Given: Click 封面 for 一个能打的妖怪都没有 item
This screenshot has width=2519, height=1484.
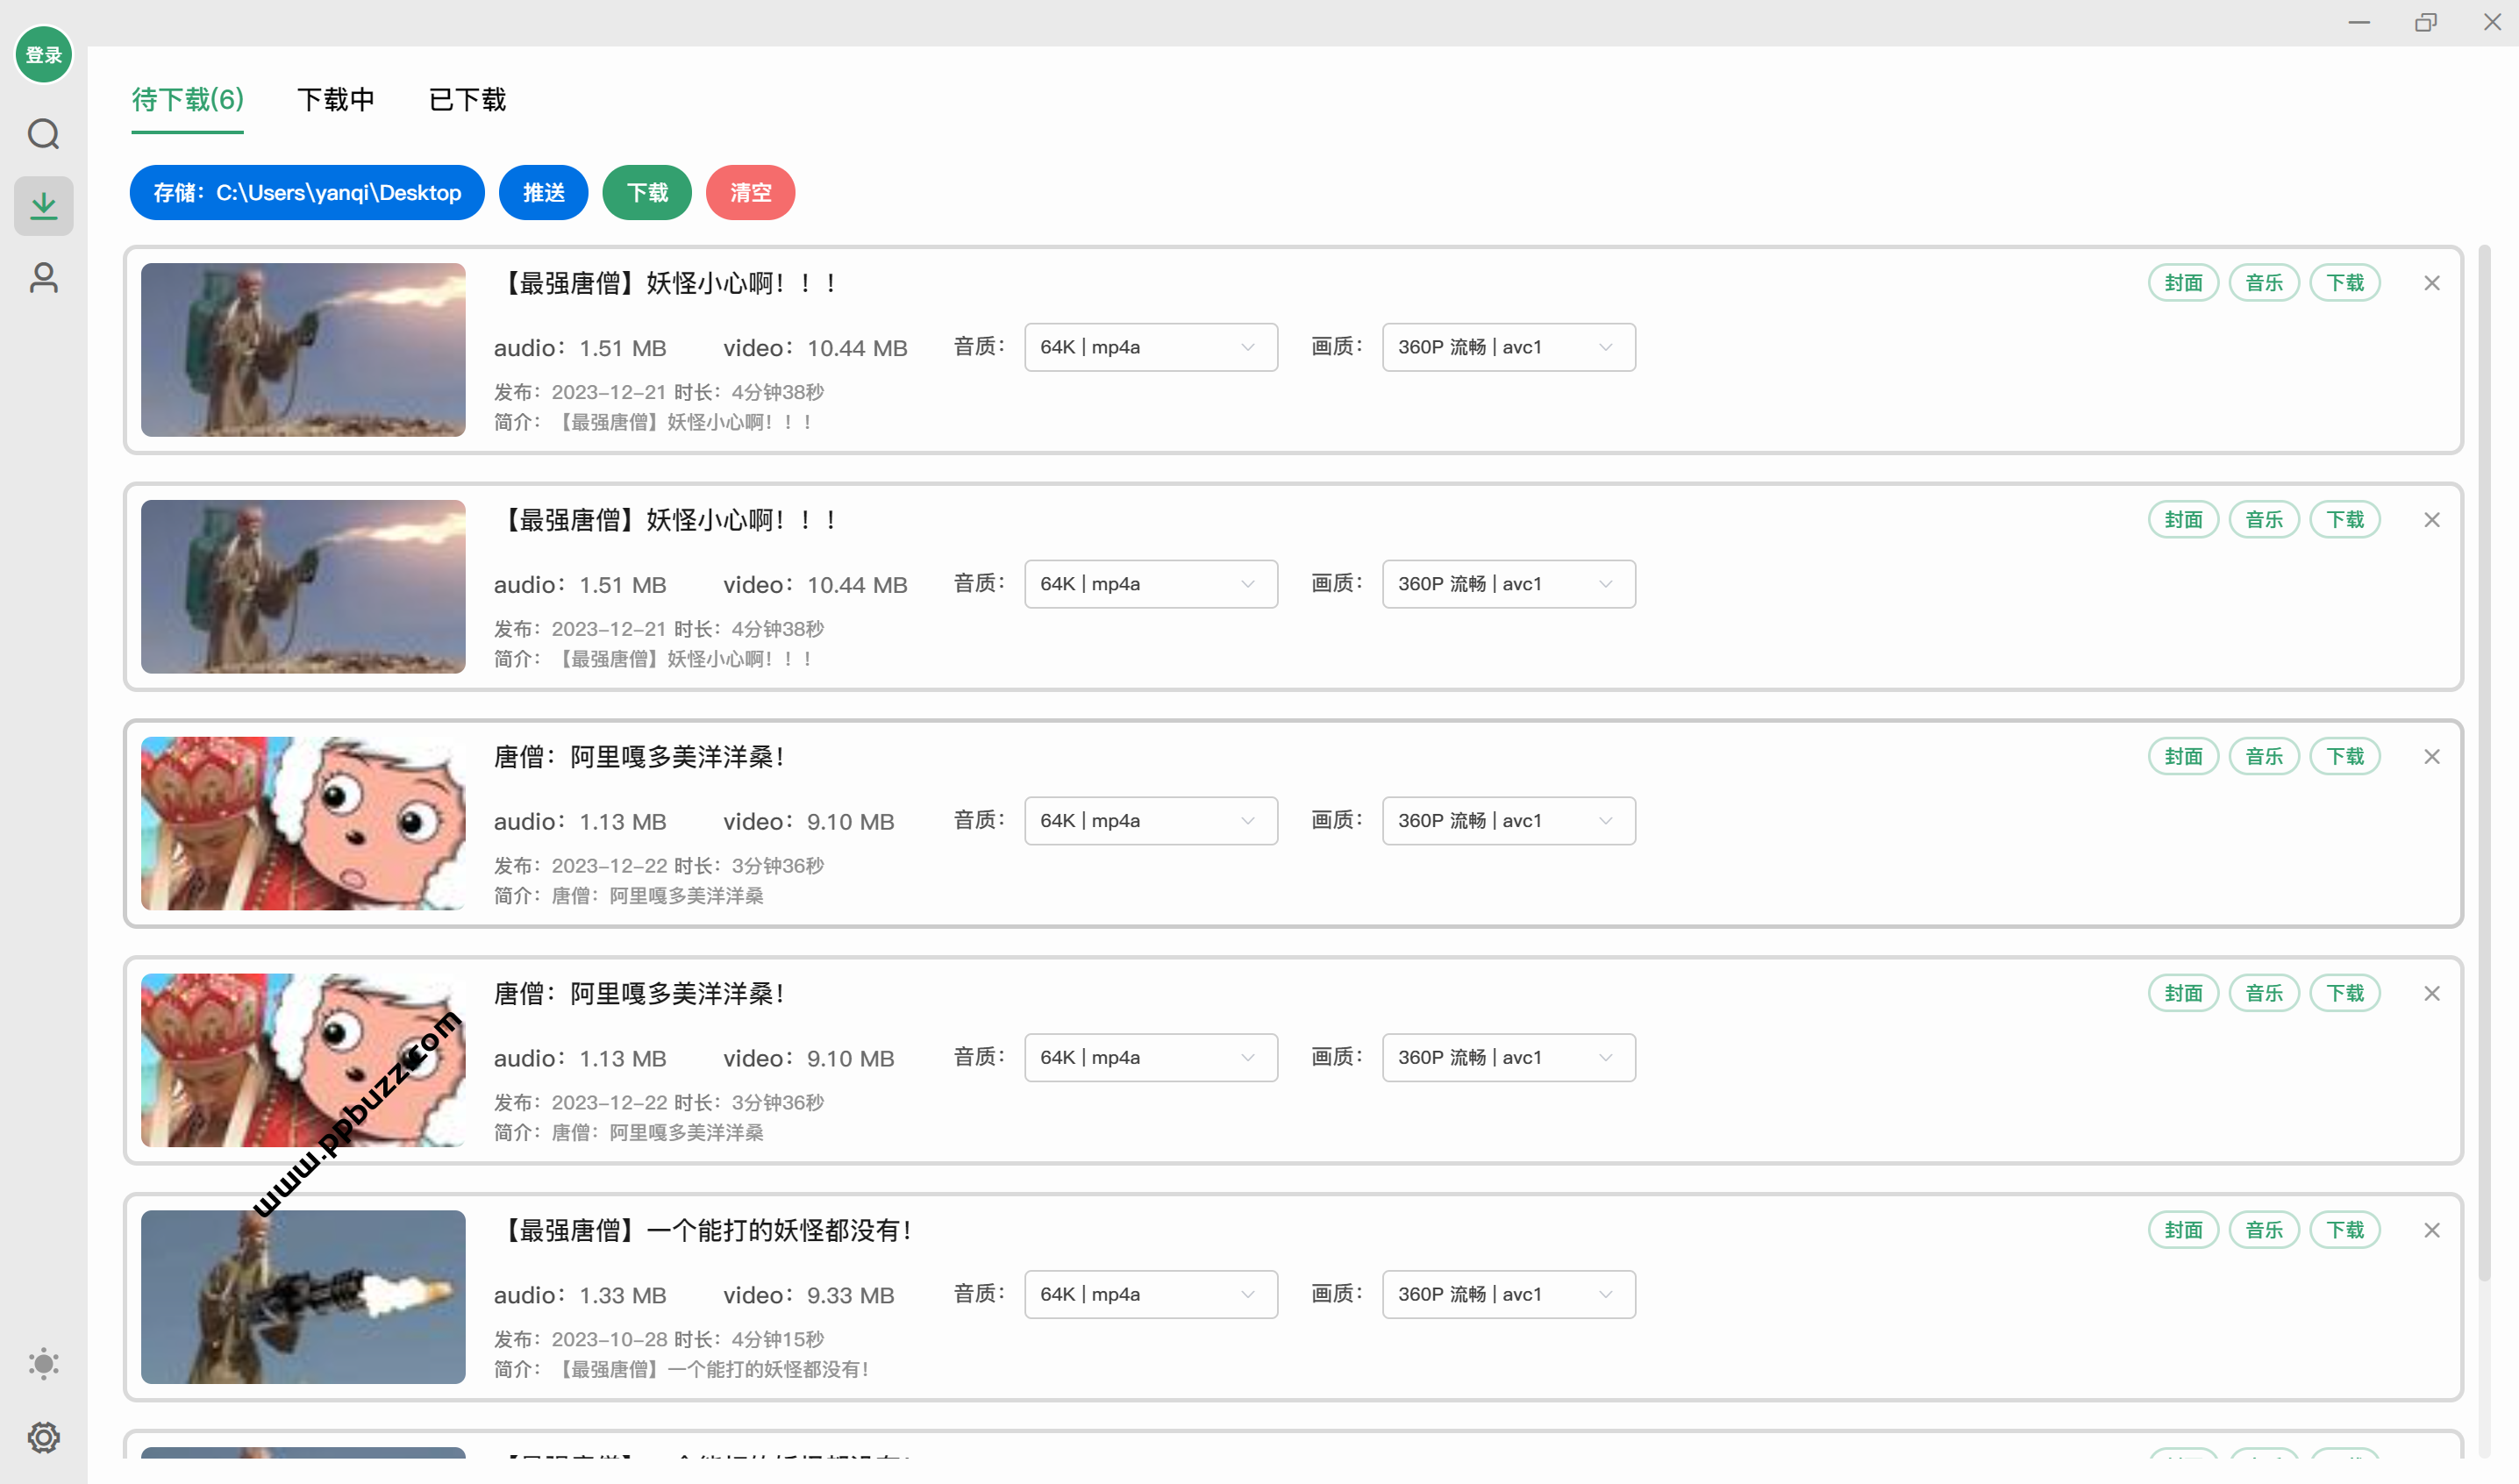Looking at the screenshot, I should [2183, 1230].
